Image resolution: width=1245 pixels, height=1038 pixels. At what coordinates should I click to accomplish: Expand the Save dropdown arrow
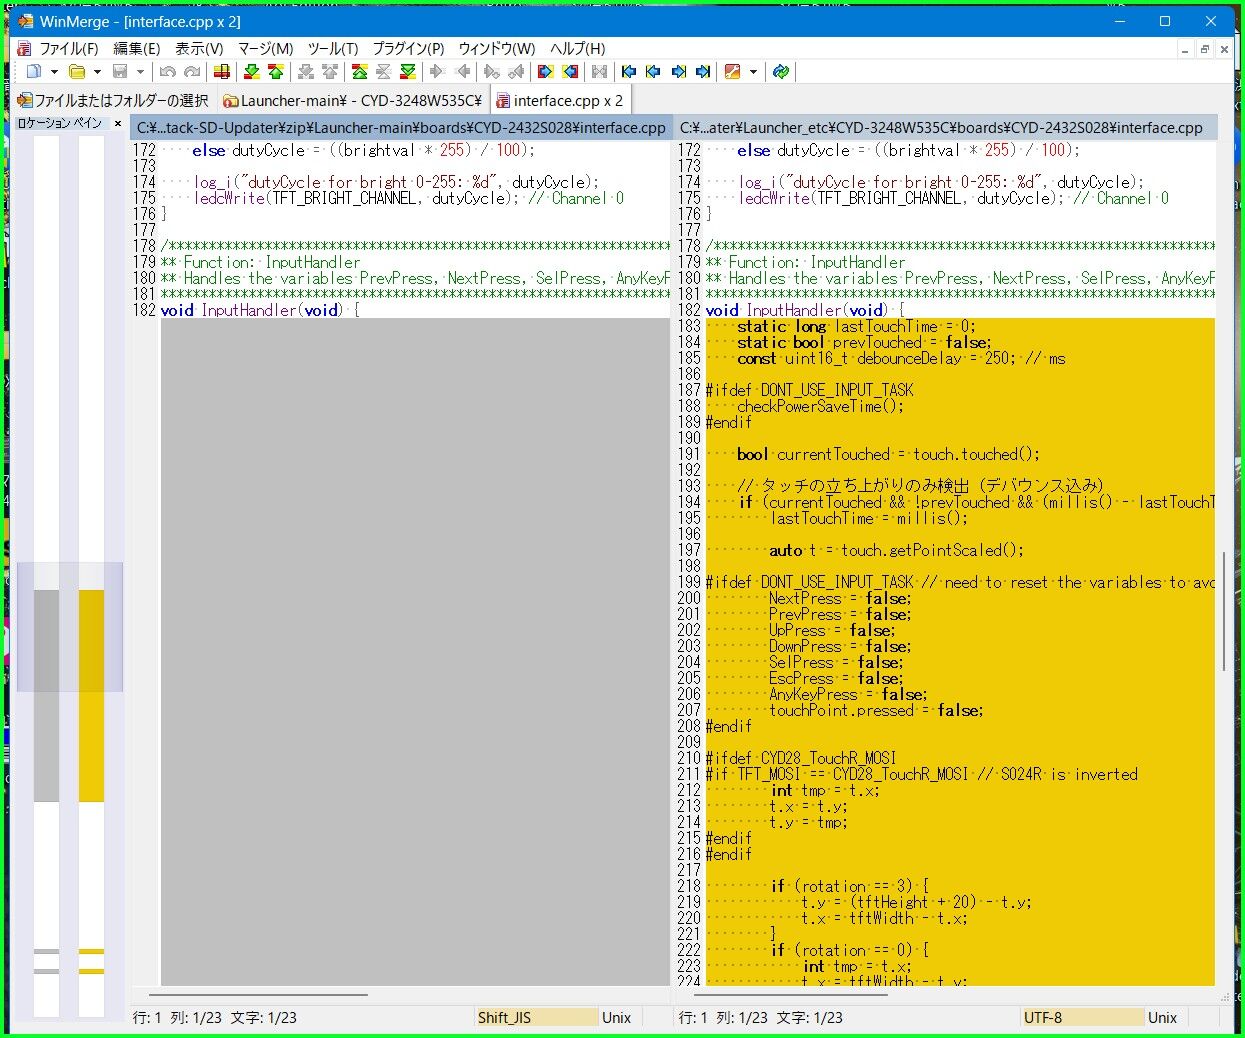coord(141,72)
